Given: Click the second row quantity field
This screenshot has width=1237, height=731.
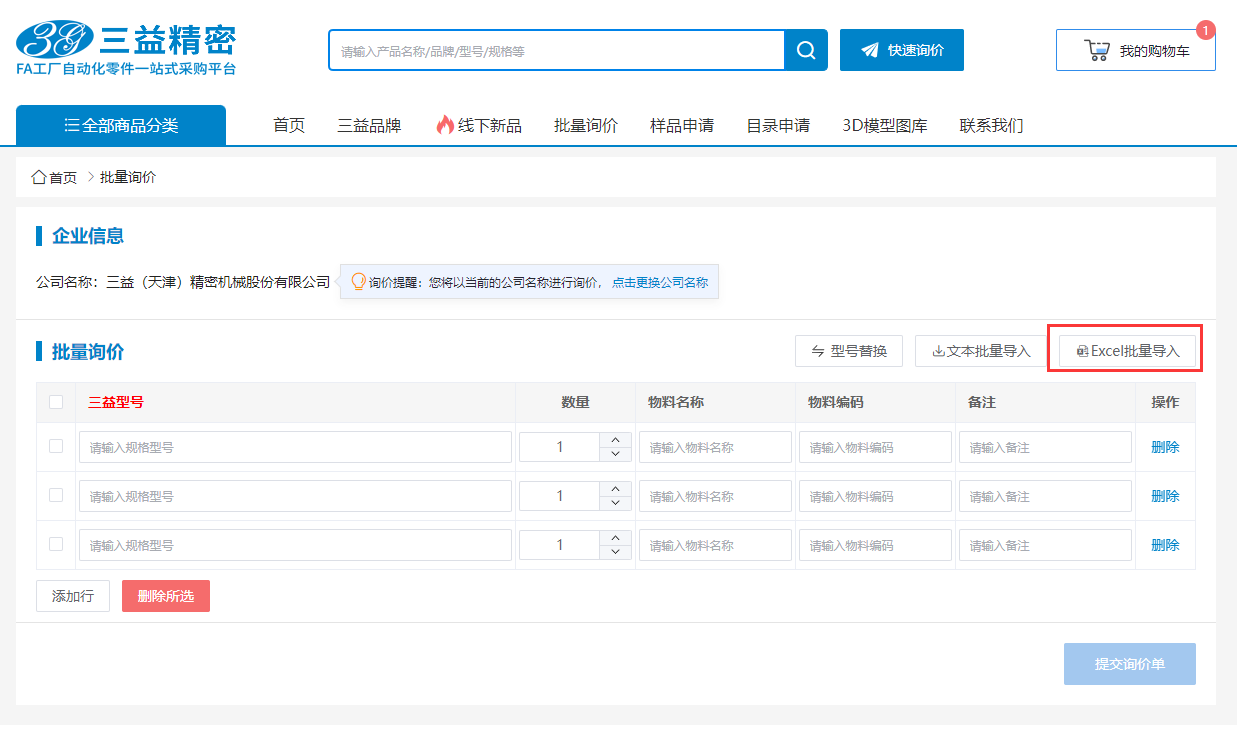Looking at the screenshot, I should [x=560, y=496].
